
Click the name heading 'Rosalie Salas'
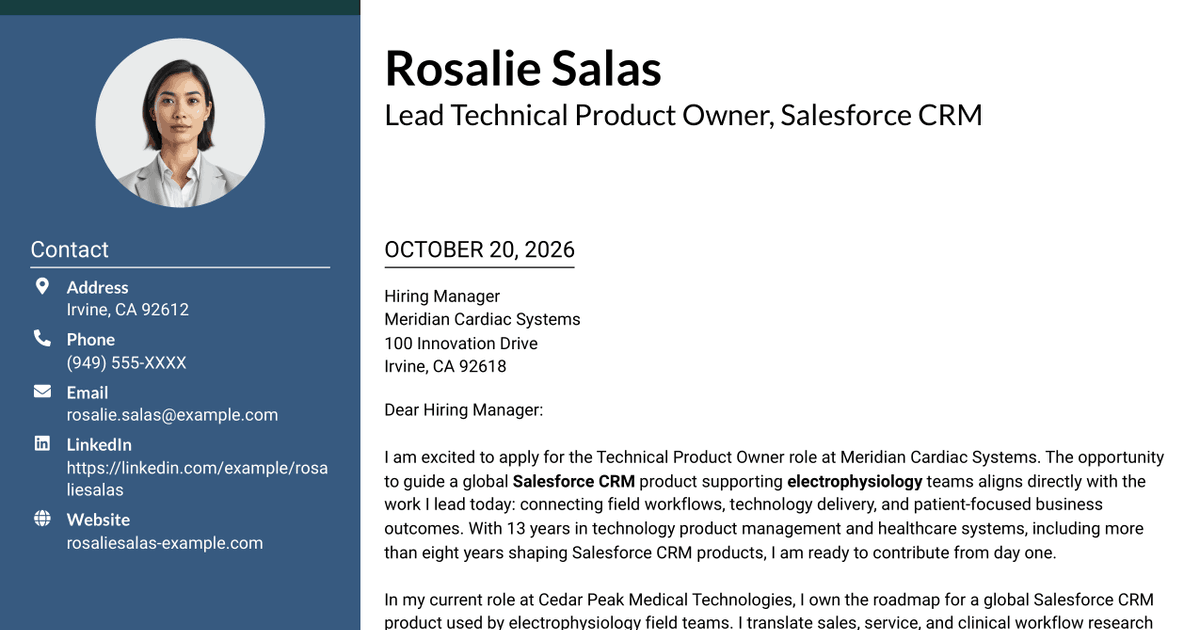click(x=523, y=69)
